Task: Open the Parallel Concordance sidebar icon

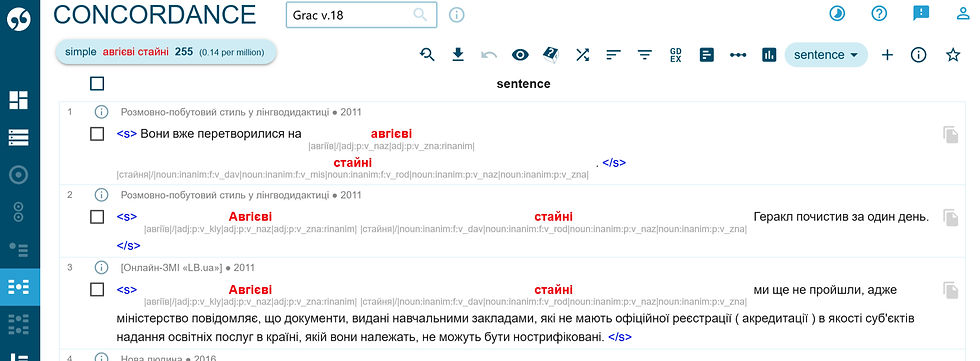Action: coord(19,324)
